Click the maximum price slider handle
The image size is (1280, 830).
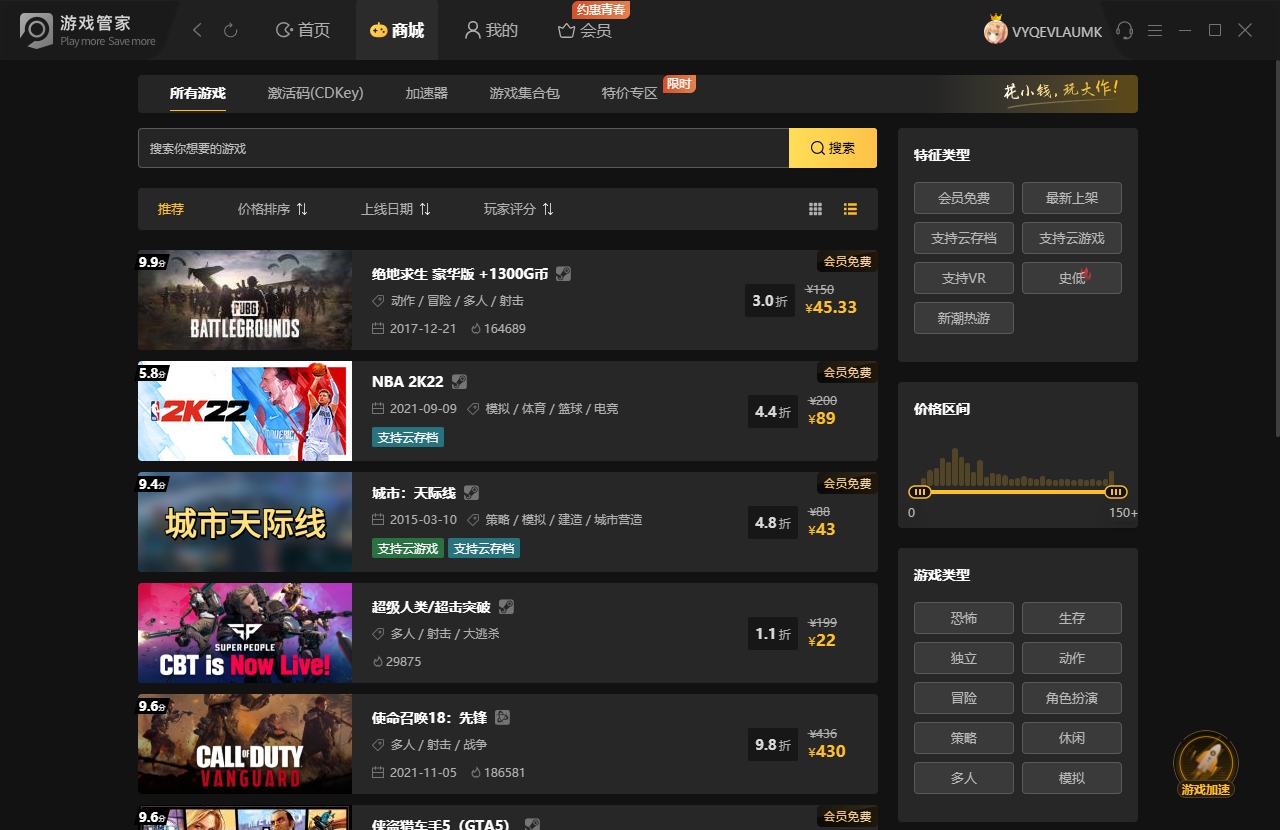1116,492
